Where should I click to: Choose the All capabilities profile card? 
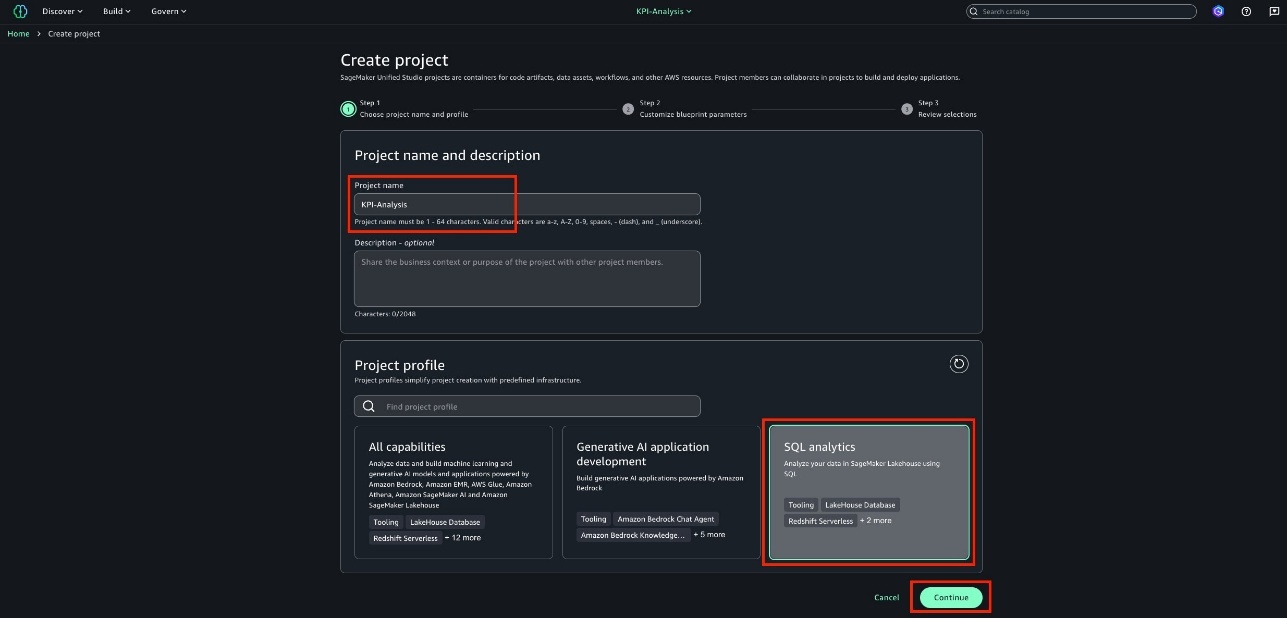pyautogui.click(x=453, y=492)
